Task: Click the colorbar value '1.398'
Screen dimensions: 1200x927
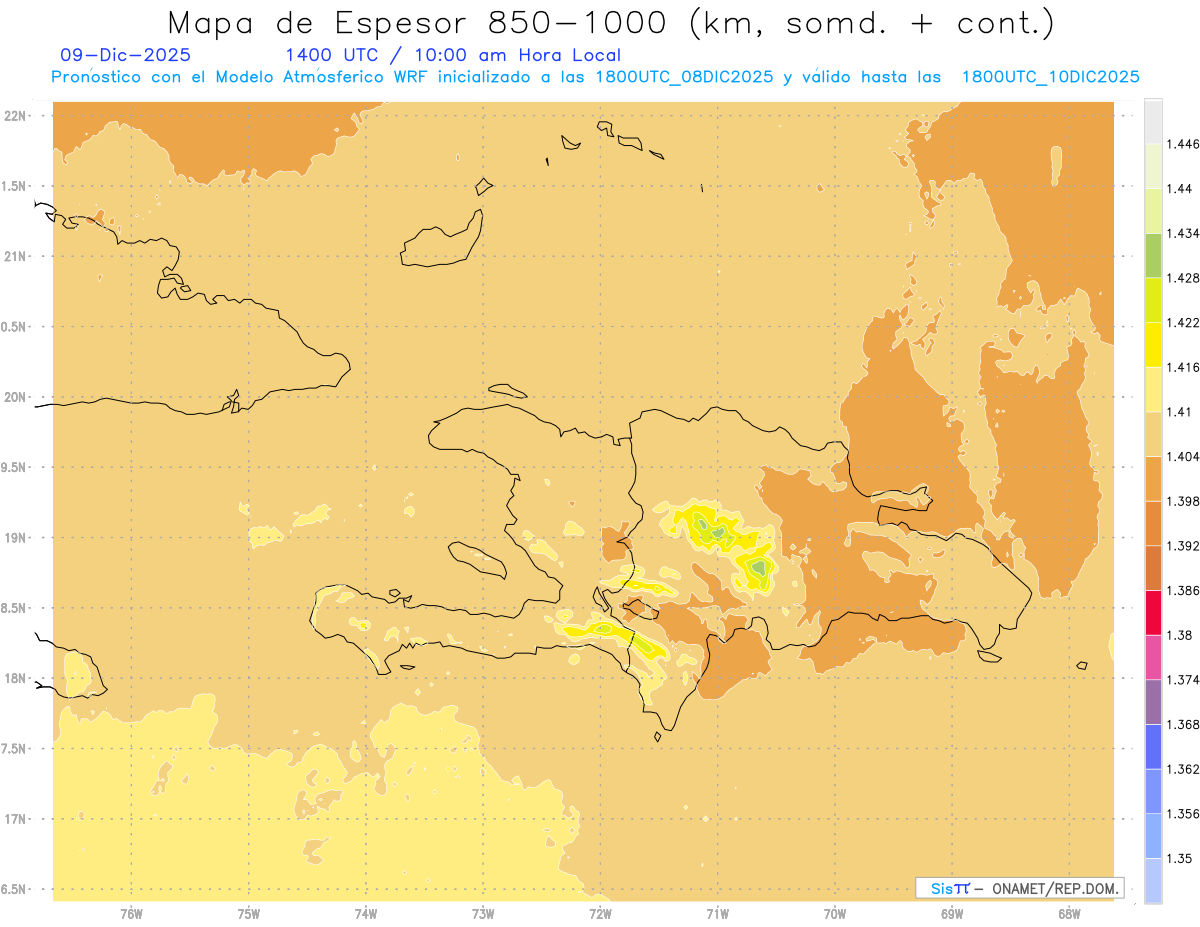Action: 1183,501
